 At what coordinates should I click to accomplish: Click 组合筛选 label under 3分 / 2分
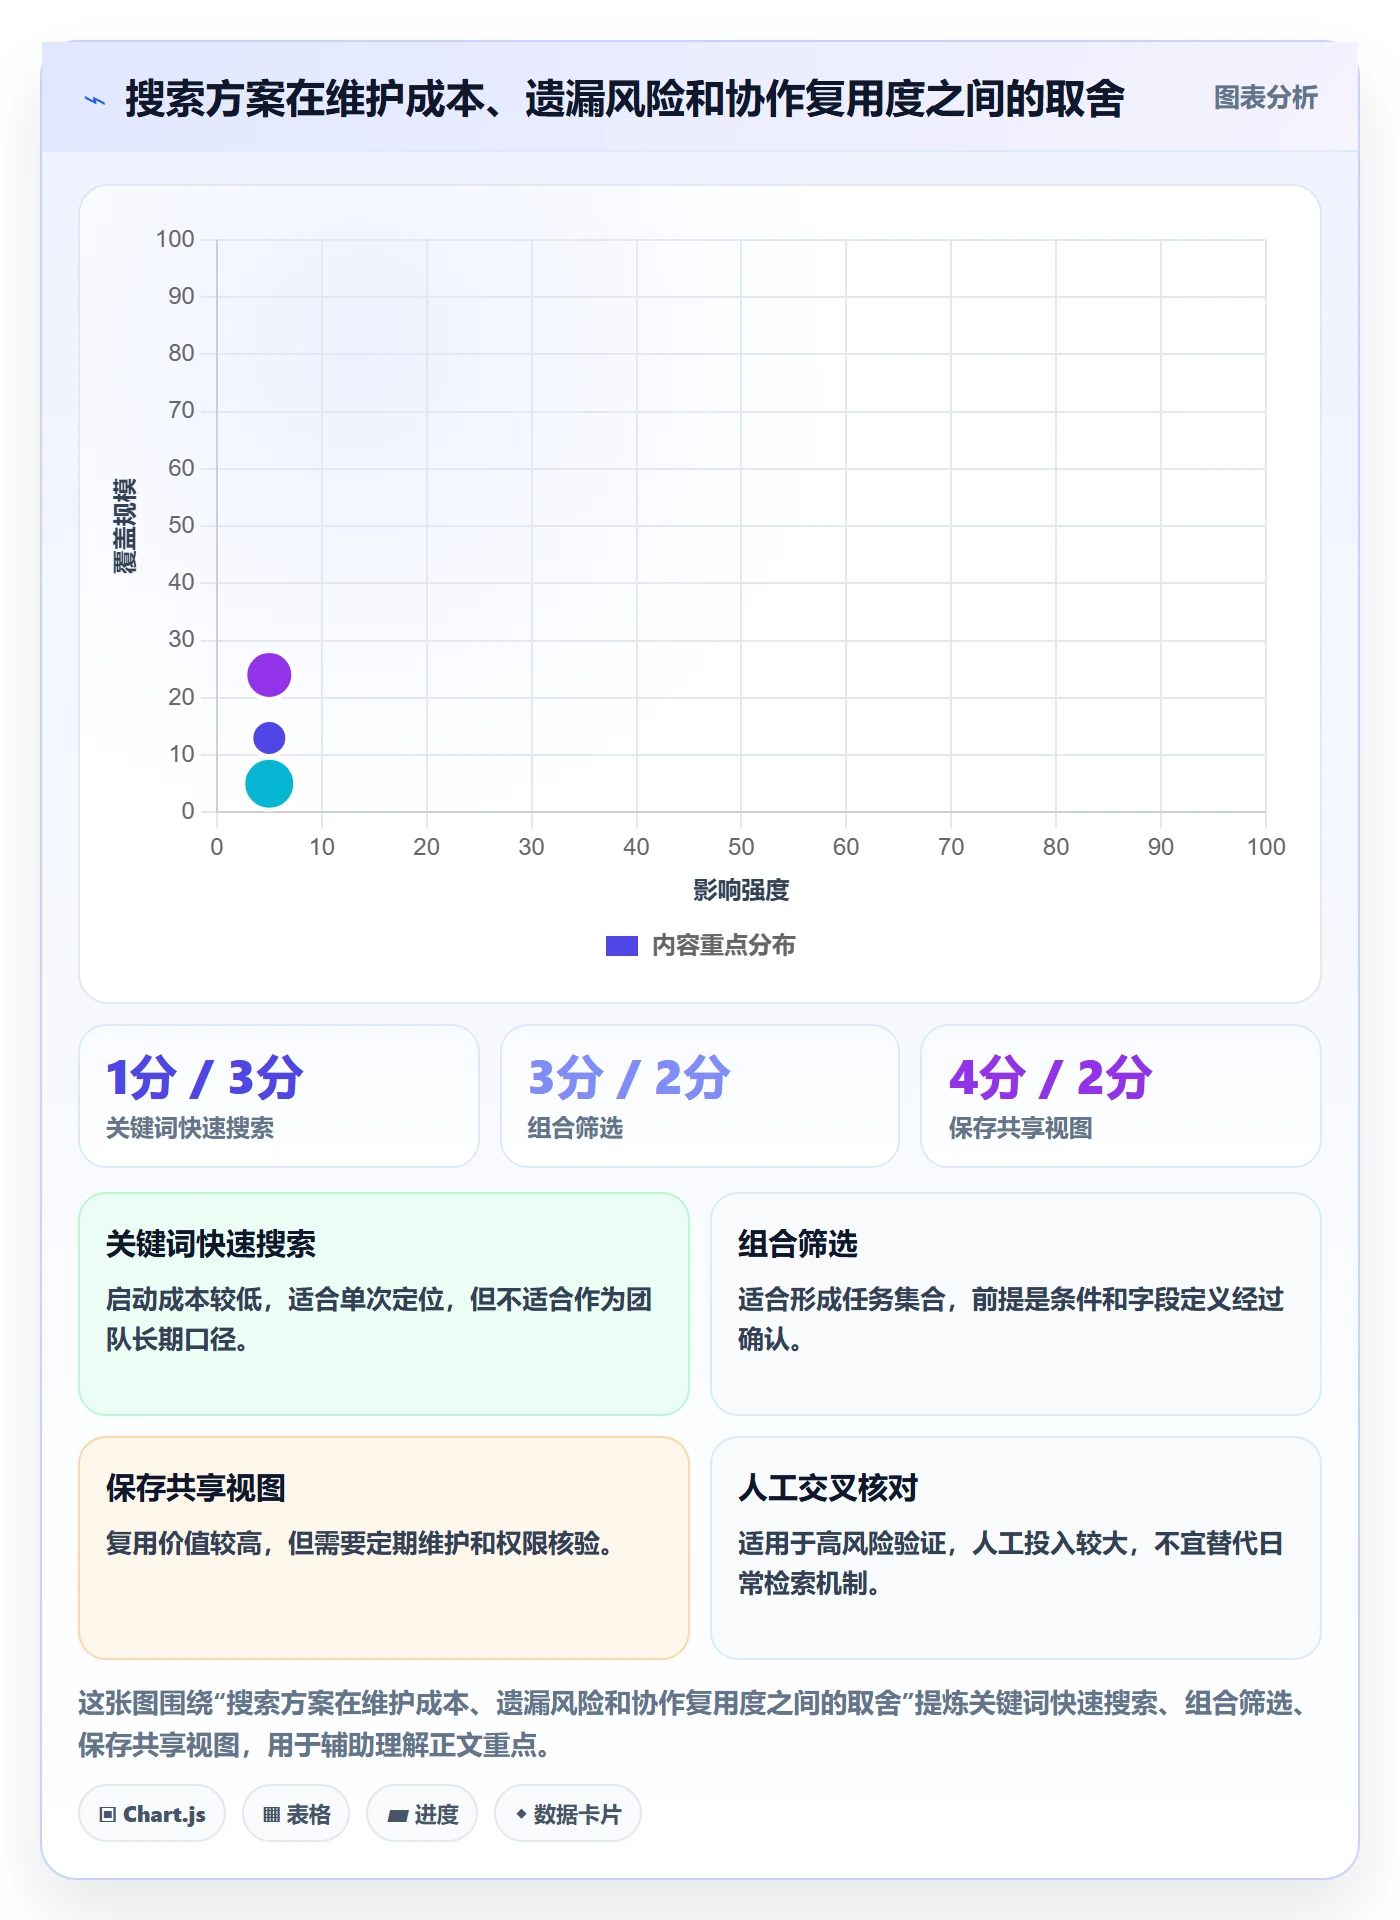[x=575, y=1128]
